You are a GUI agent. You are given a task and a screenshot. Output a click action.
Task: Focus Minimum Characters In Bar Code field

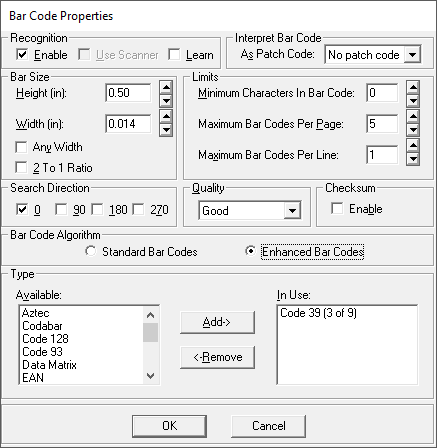point(382,93)
